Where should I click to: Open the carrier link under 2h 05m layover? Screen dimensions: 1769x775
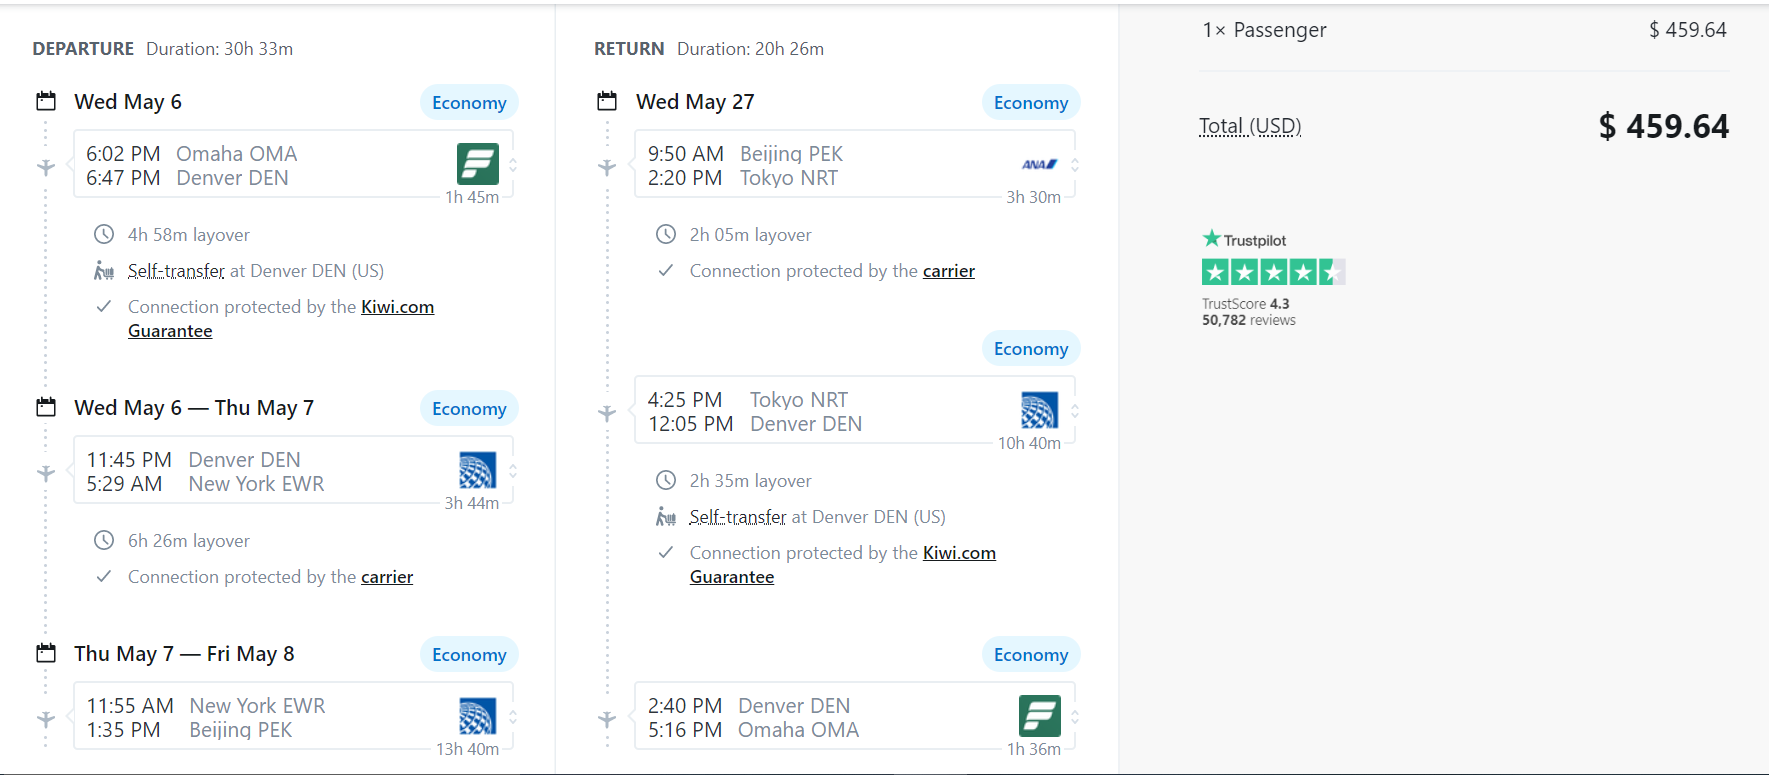point(948,271)
